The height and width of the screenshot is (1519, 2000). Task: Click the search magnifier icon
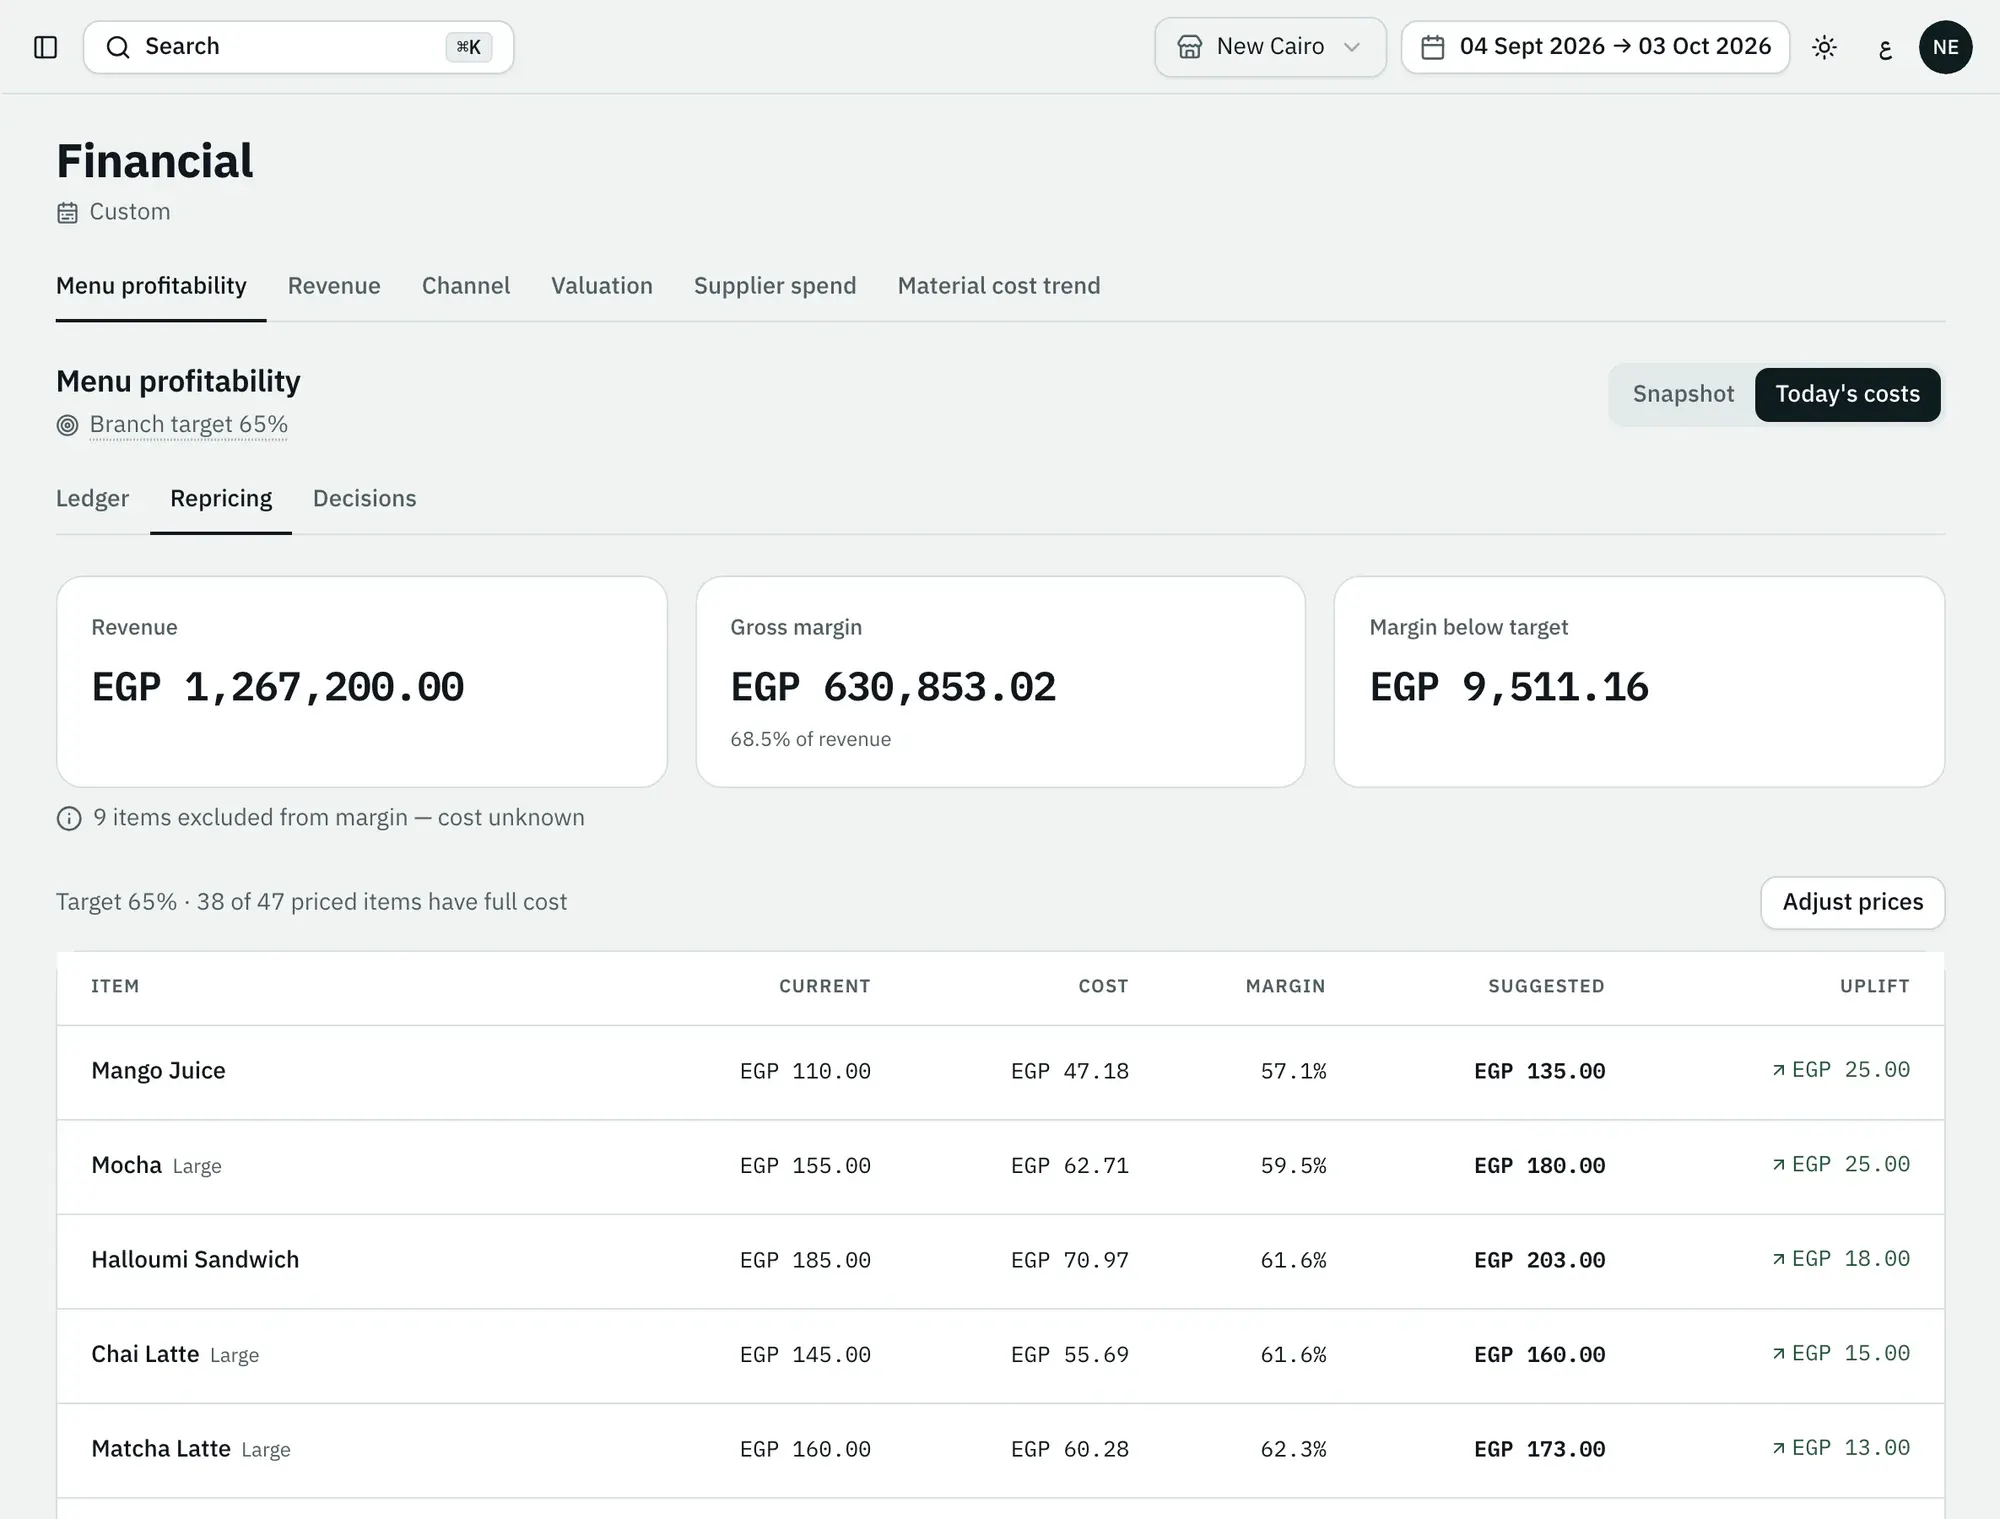(118, 47)
